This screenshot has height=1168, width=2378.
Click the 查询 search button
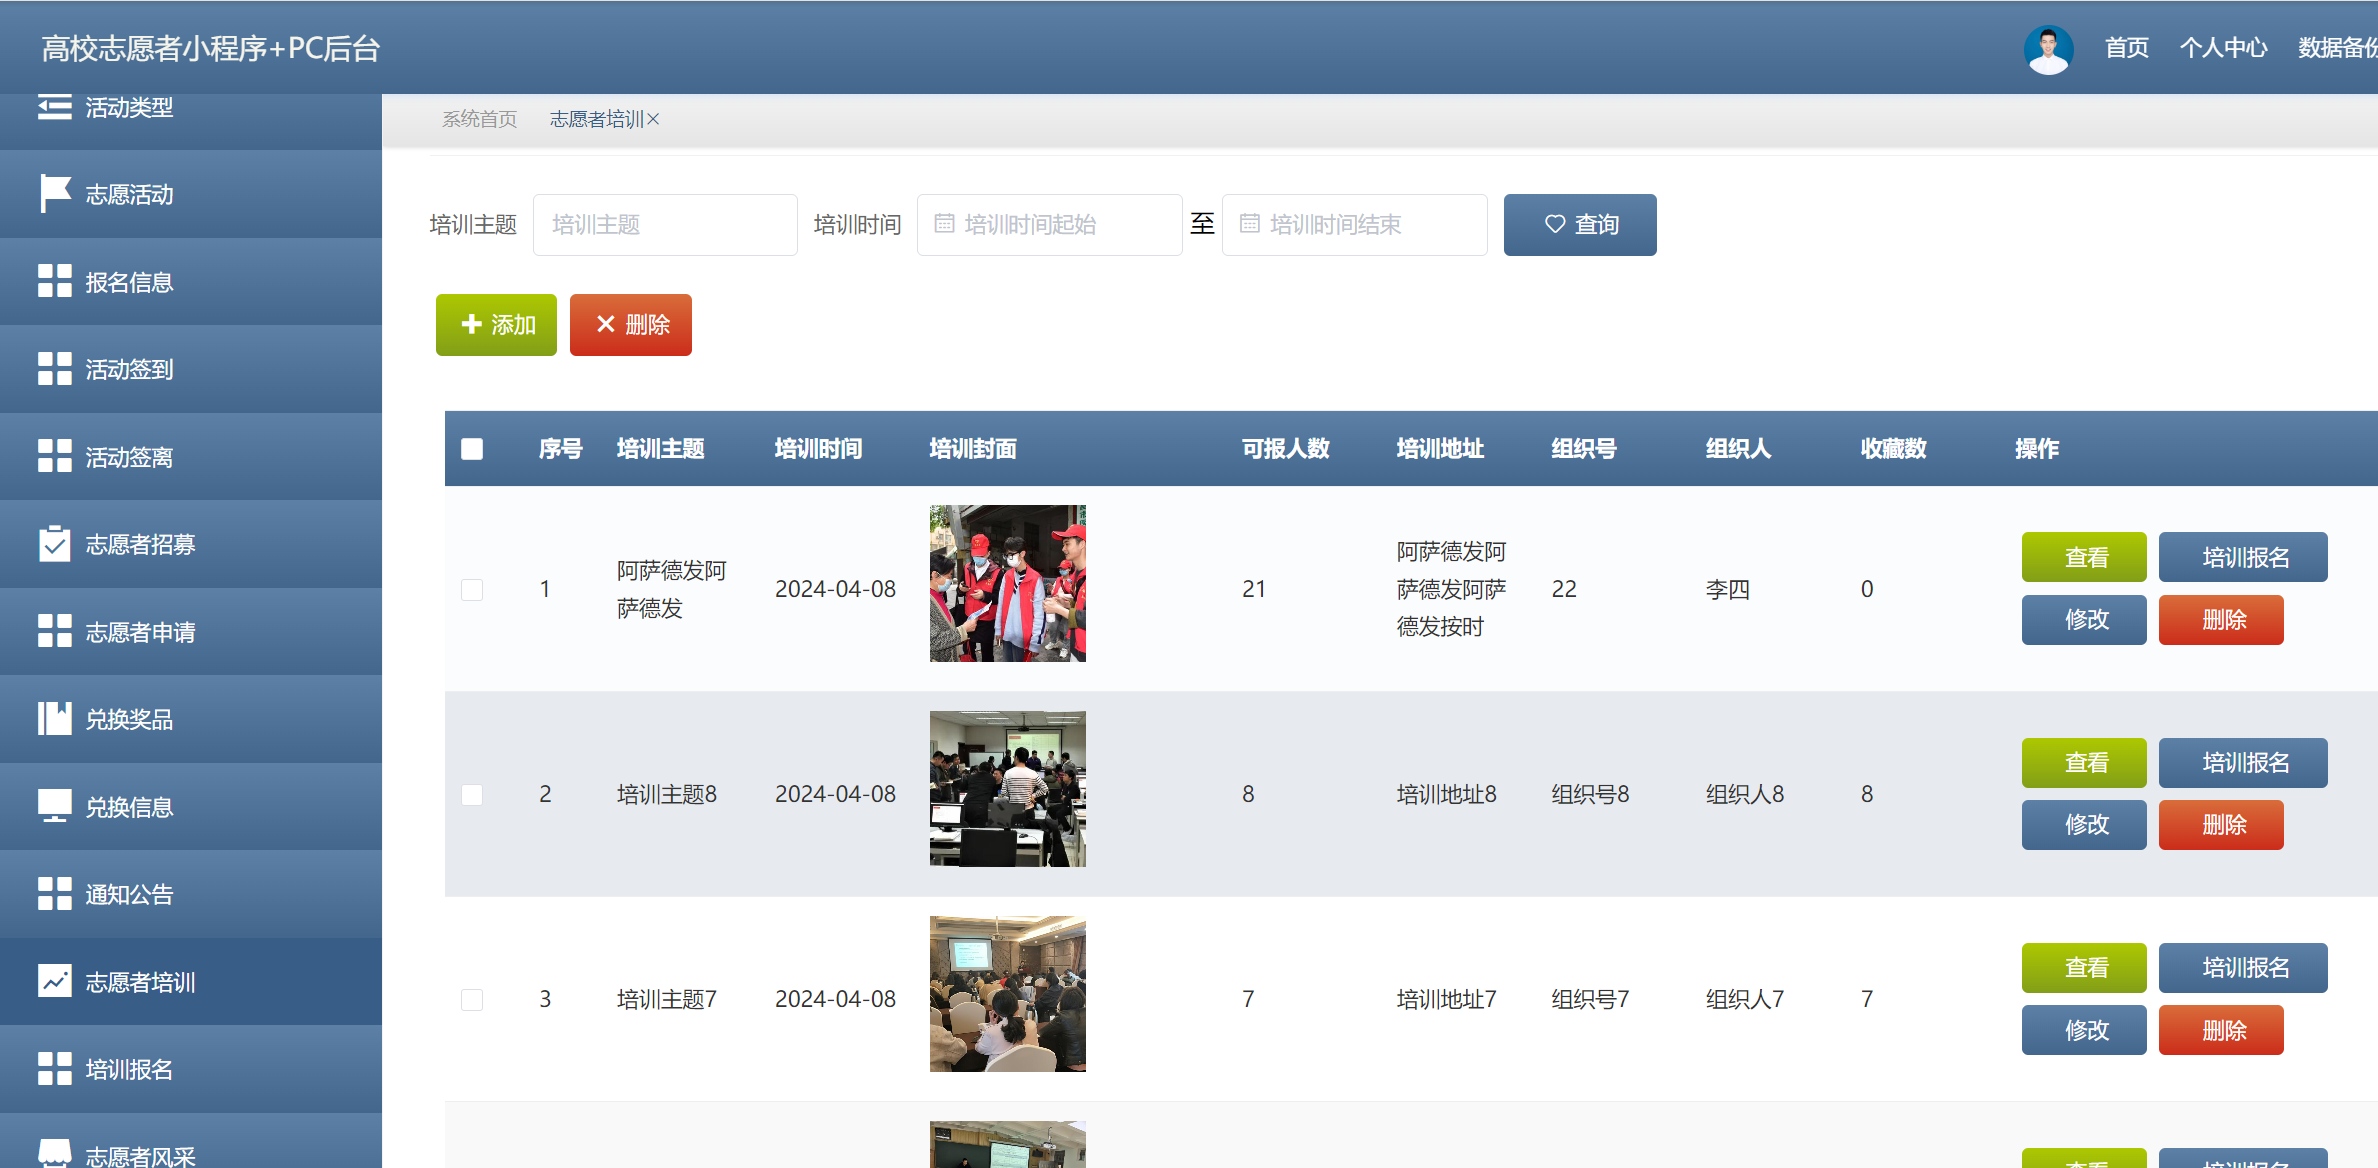(1580, 225)
